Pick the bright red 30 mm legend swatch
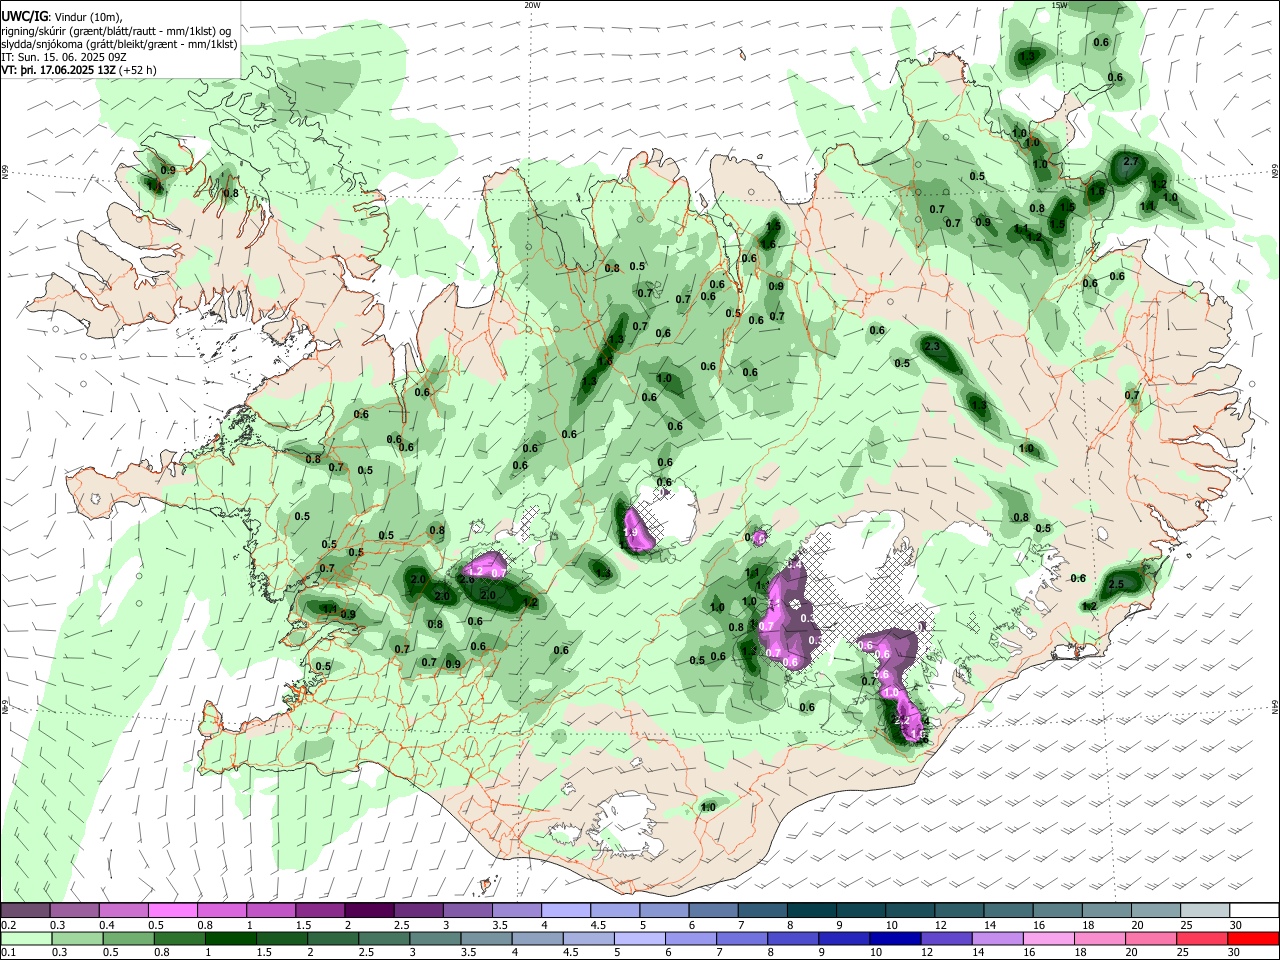The width and height of the screenshot is (1280, 960). click(1255, 938)
